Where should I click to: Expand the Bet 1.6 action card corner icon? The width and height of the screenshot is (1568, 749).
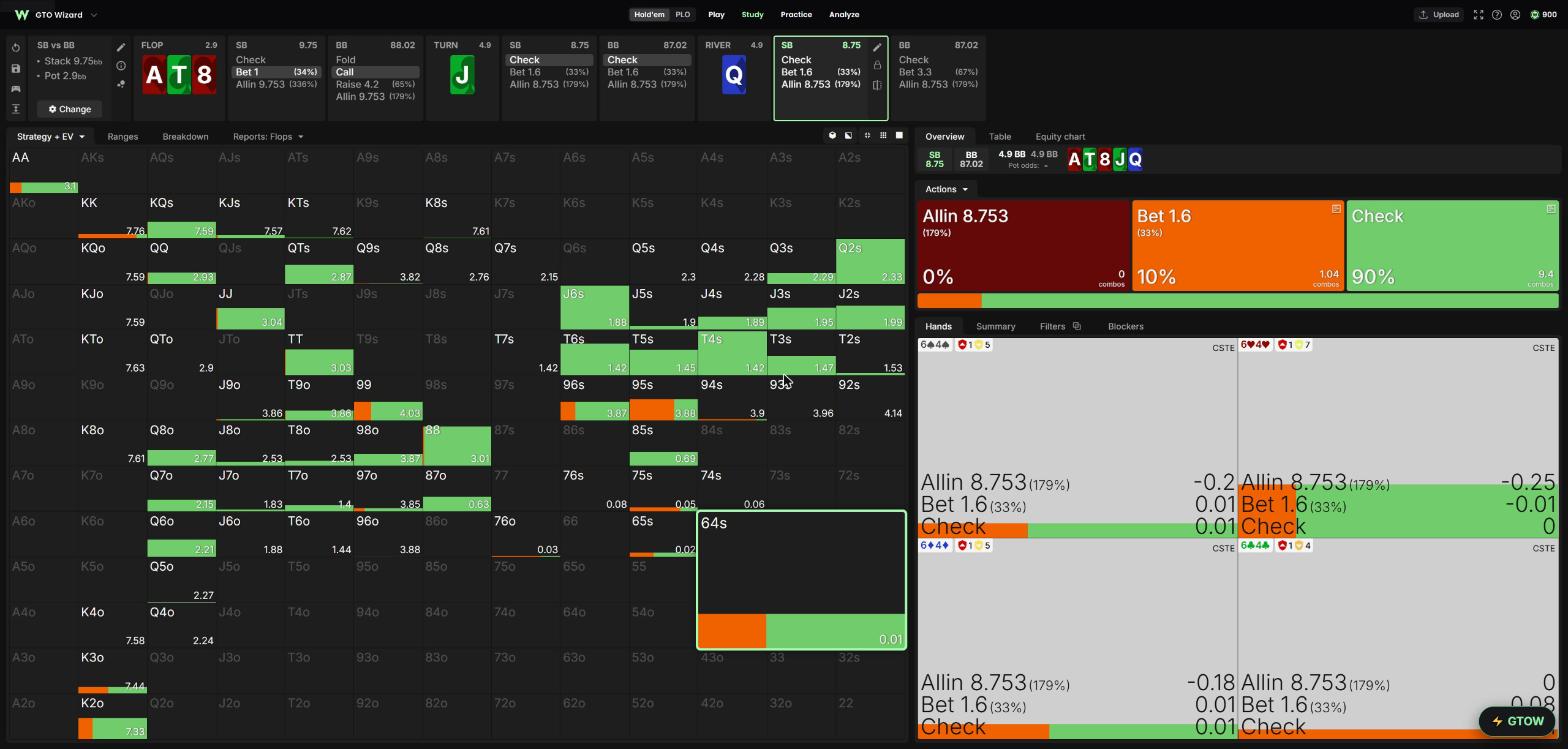(1336, 209)
